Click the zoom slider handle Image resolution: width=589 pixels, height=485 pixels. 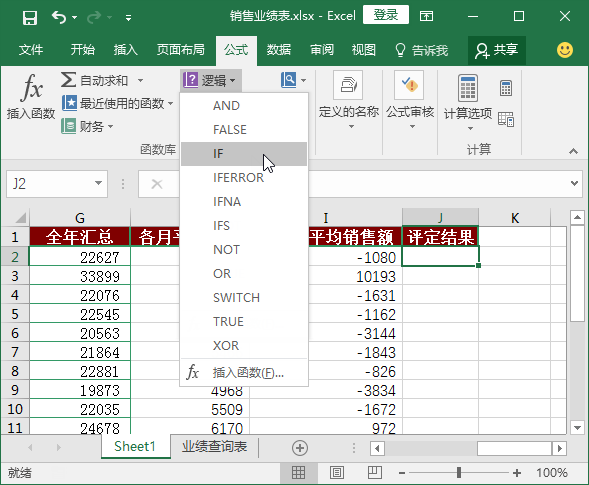coord(459,473)
